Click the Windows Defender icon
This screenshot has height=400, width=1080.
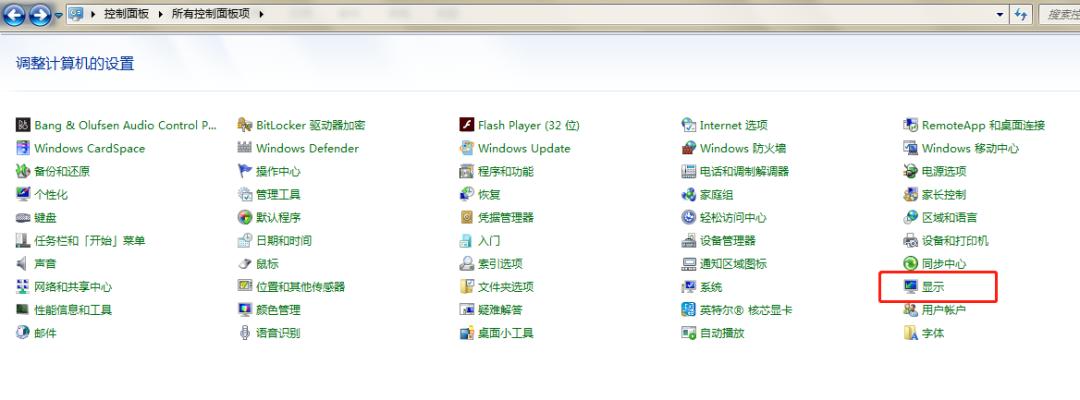(x=245, y=148)
